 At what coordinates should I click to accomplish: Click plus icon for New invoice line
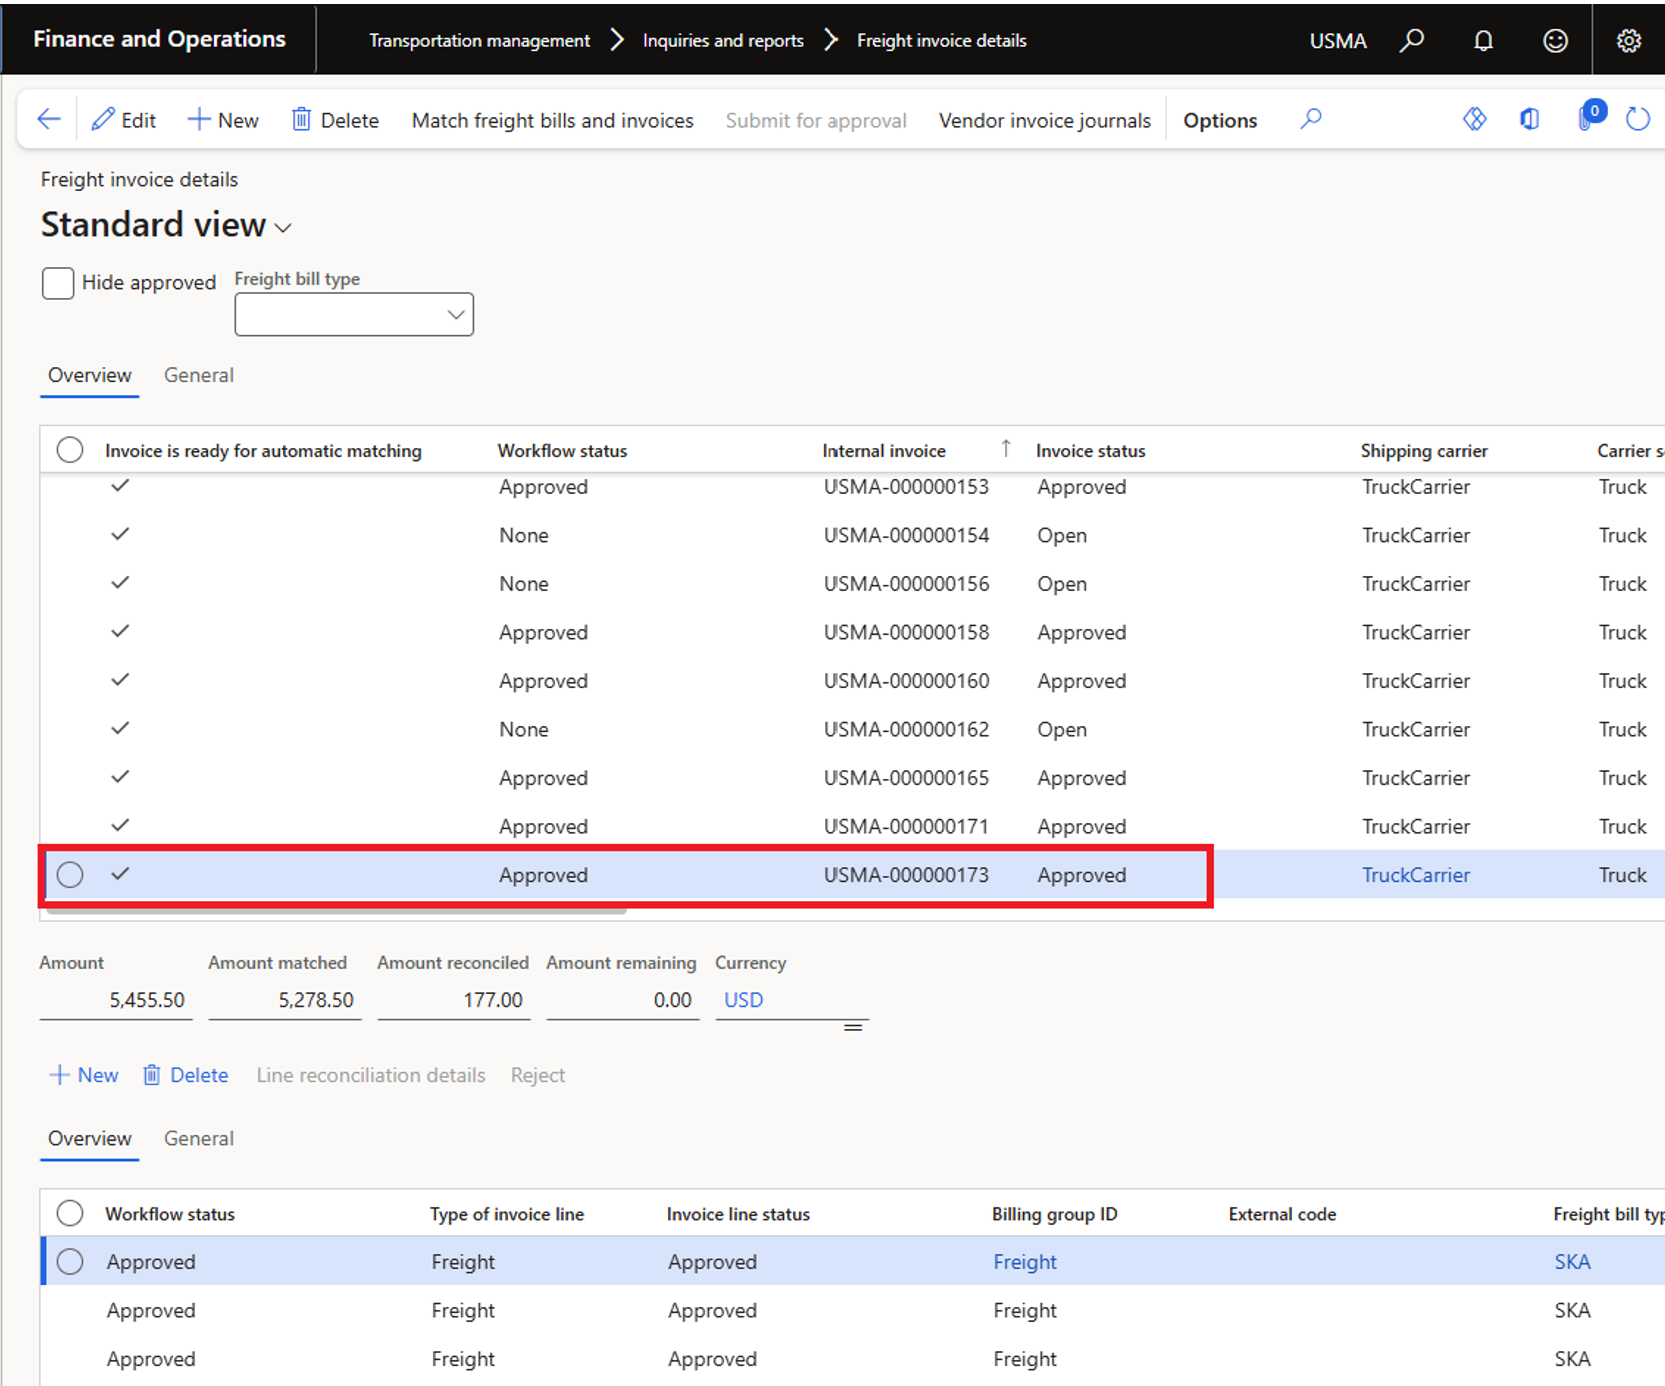click(x=60, y=1075)
